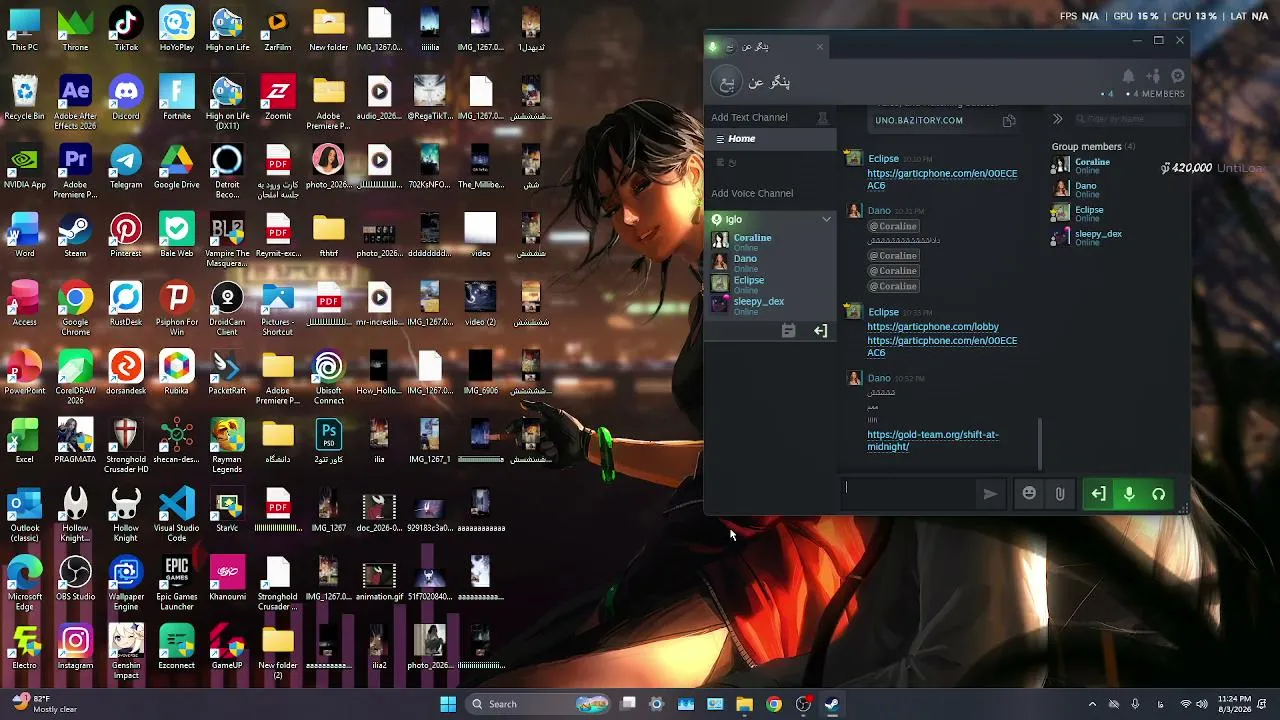Open the Eclipse garticphone link from 10:30 PM
Screen dimensions: 1280x720
pyautogui.click(x=942, y=179)
